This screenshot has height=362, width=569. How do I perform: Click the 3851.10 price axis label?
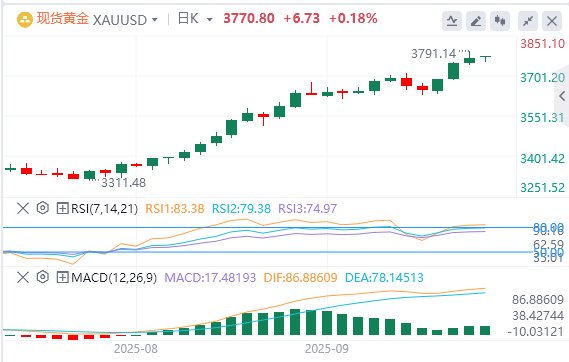click(543, 44)
